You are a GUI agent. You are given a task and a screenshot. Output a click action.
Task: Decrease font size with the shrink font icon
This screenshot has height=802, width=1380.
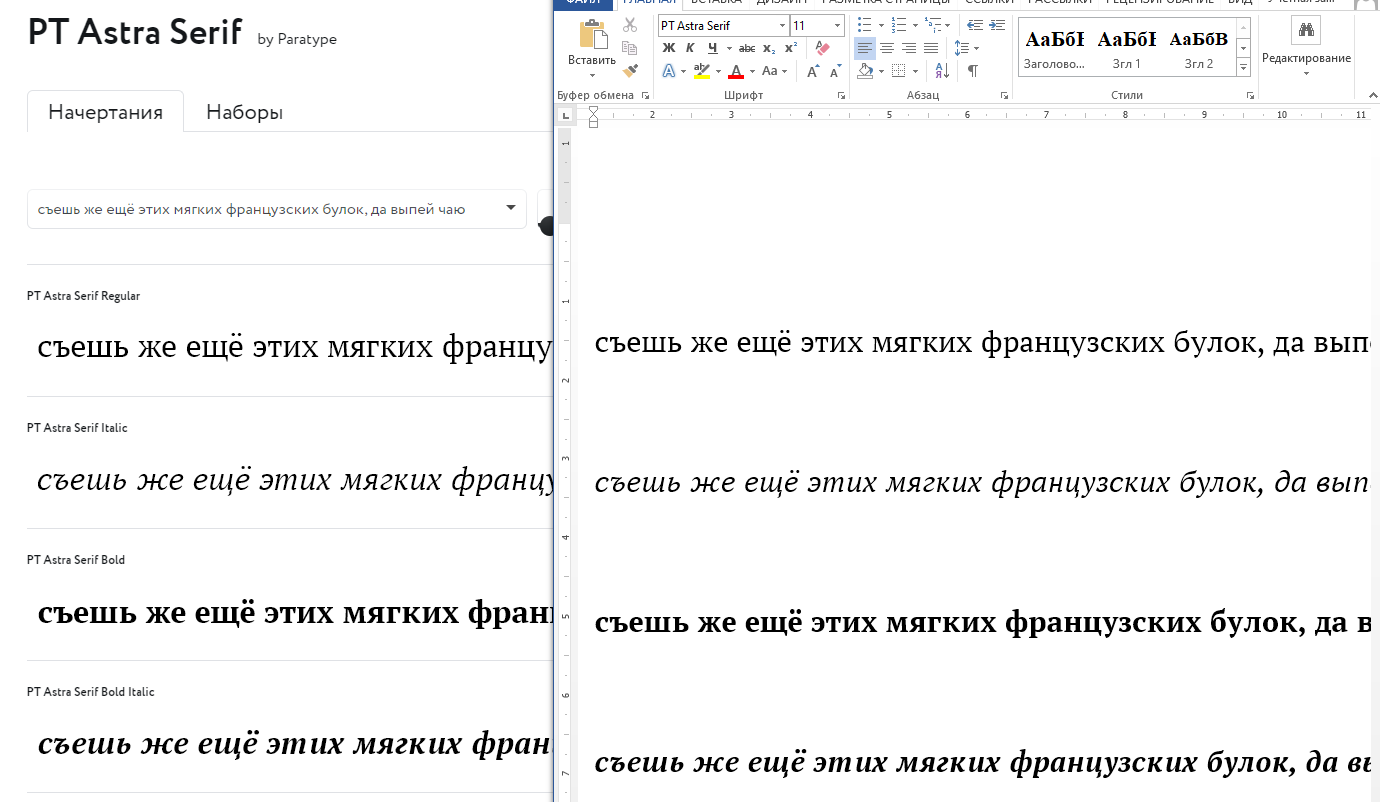pos(834,71)
